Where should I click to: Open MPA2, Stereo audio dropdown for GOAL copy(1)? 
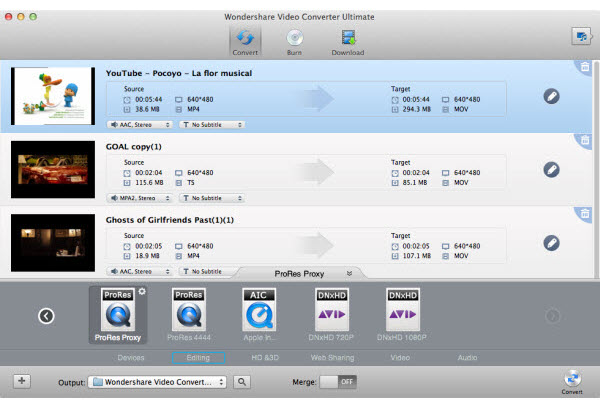140,198
